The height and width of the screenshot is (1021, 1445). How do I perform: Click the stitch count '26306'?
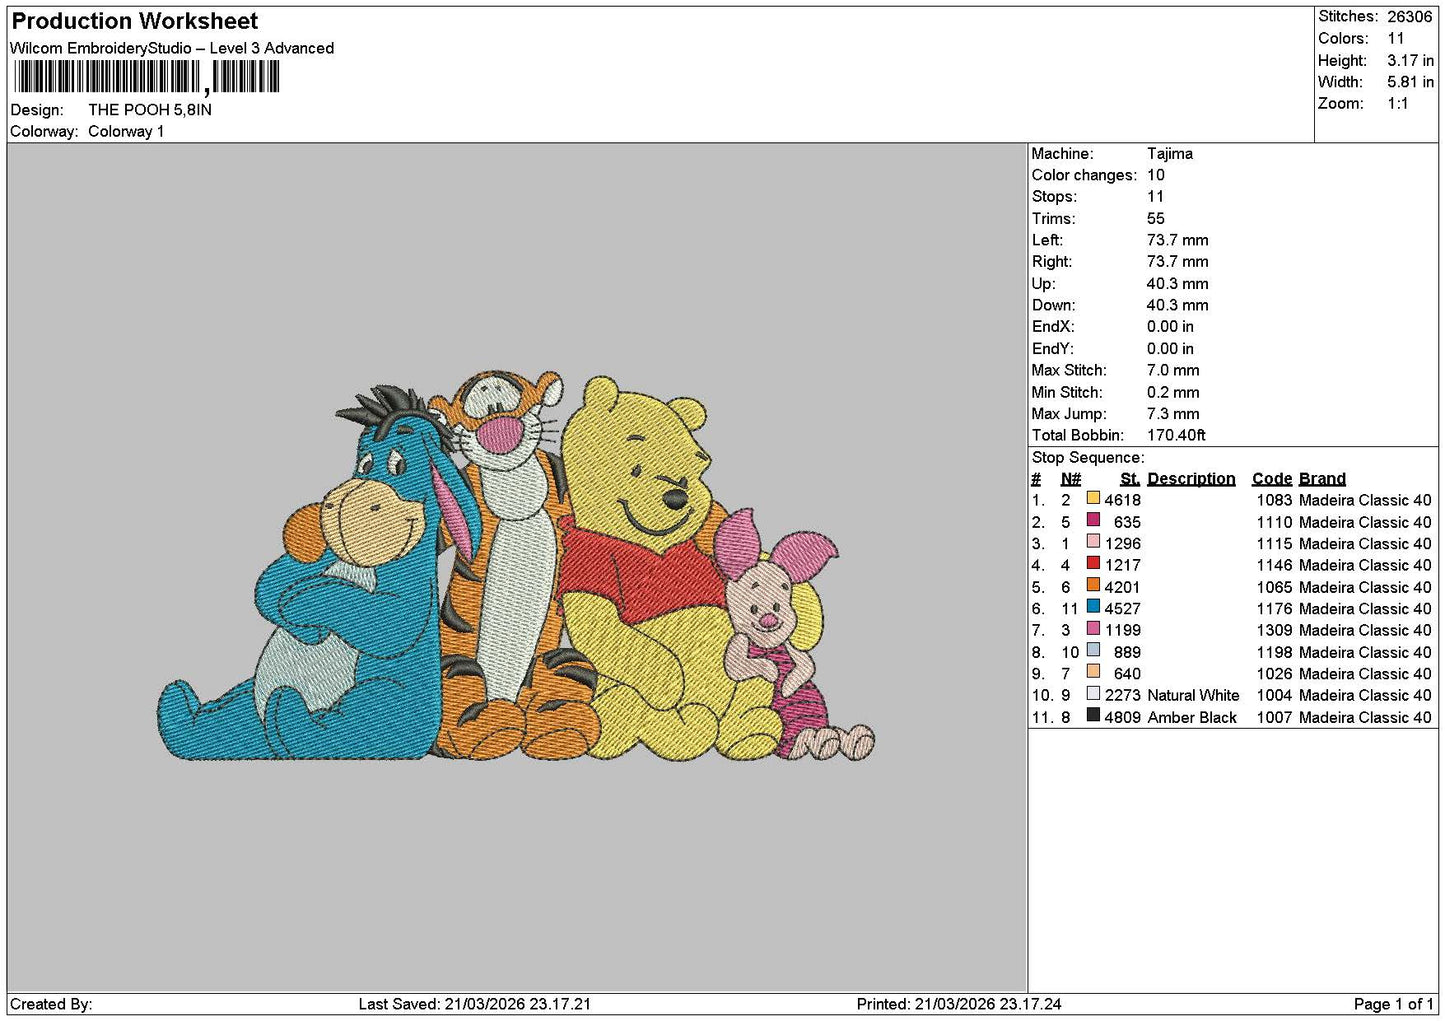coord(1410,16)
